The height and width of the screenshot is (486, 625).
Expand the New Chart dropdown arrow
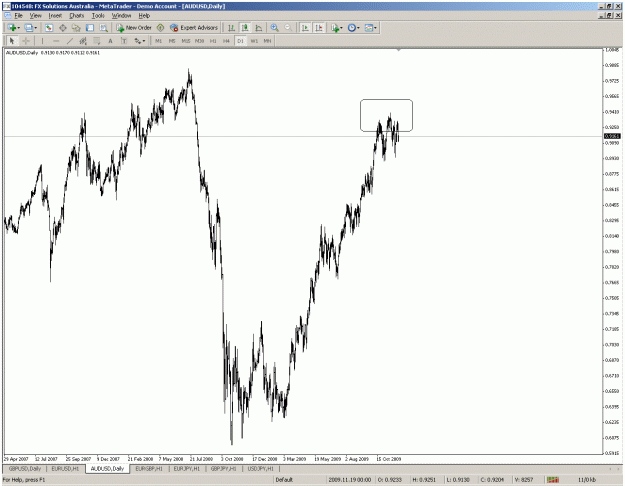pos(19,28)
